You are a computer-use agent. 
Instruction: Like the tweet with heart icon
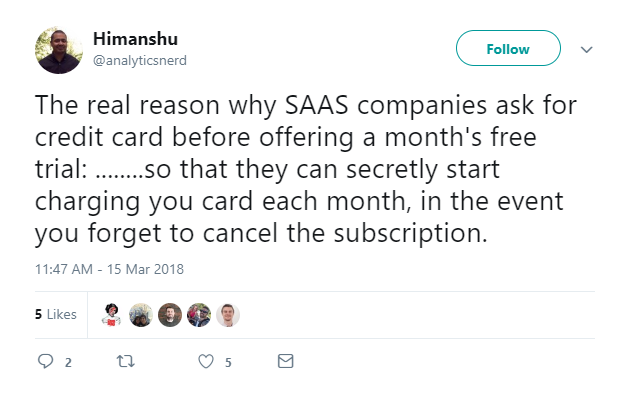point(206,362)
